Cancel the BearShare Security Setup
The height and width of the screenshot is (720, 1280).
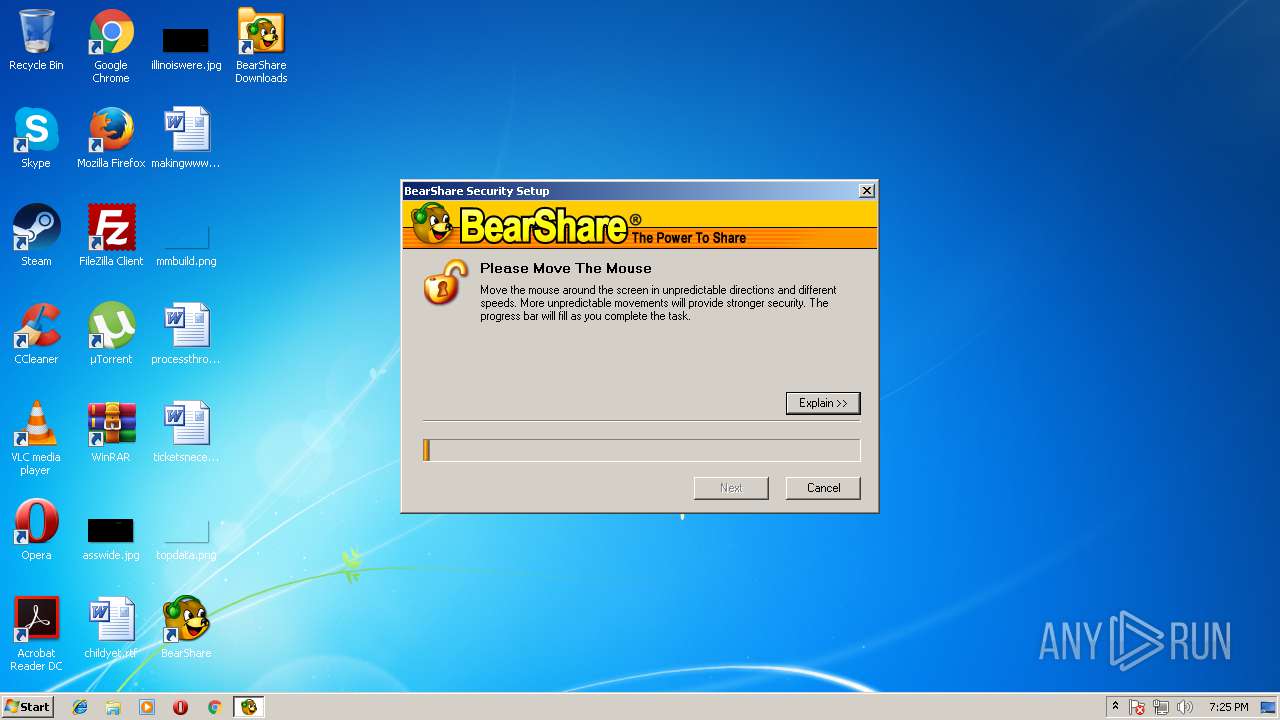(823, 488)
